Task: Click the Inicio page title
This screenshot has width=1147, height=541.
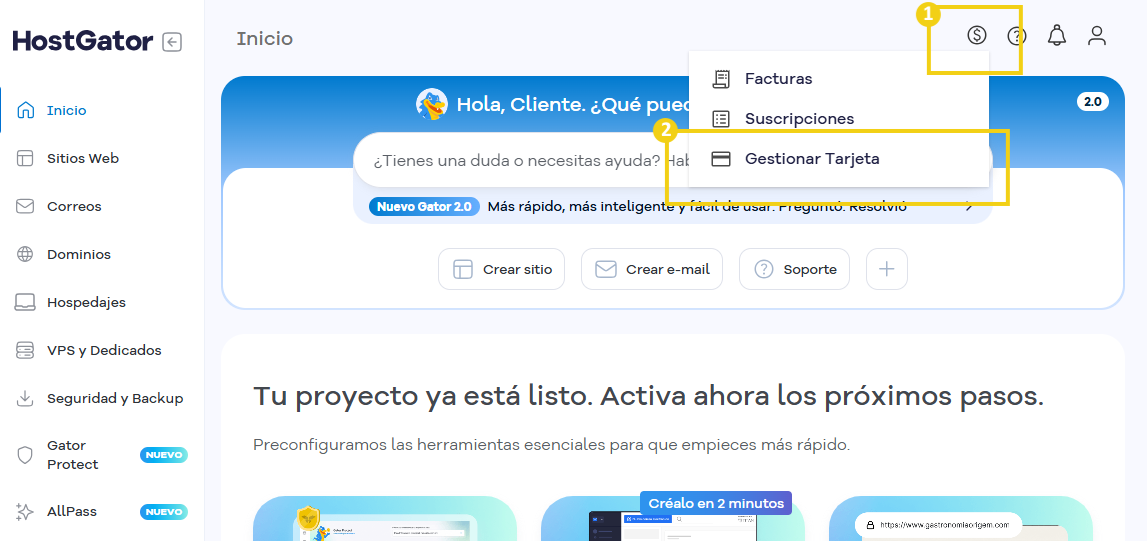Action: (265, 39)
